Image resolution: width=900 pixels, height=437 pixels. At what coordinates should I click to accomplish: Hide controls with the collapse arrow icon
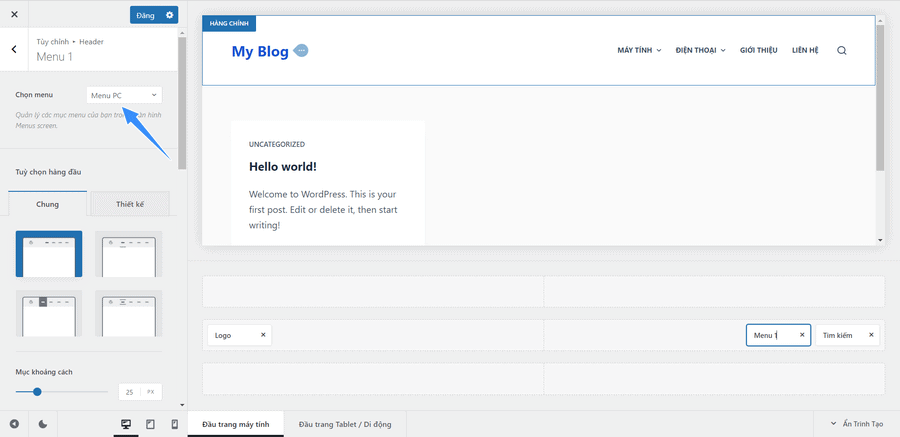pos(14,424)
